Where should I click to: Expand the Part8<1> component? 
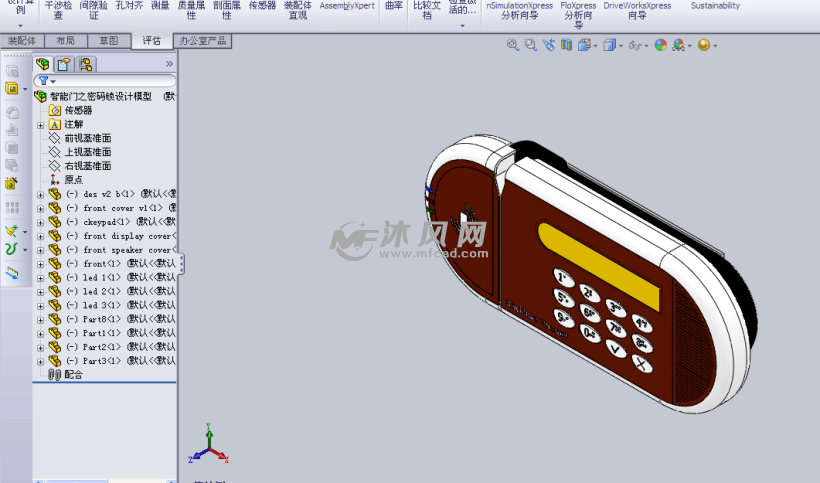40,320
